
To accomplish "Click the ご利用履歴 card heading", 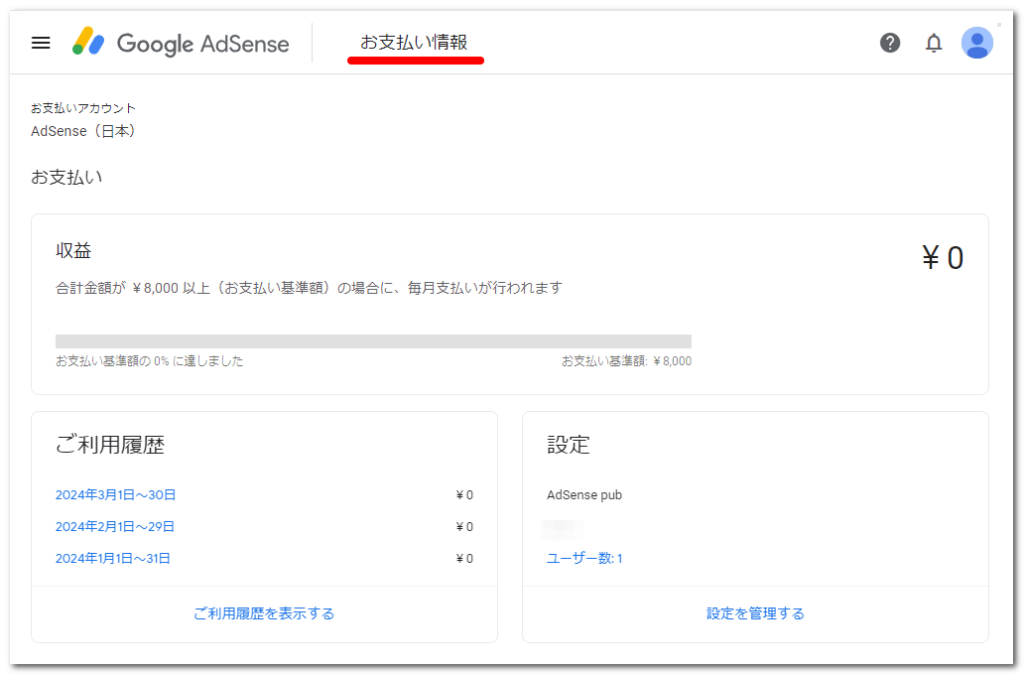I will point(110,446).
